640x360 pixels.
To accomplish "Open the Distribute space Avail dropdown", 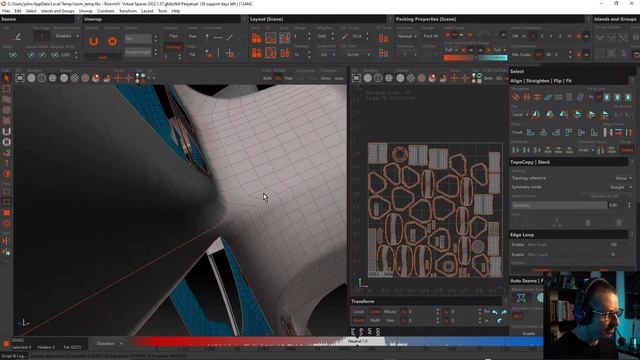I will tap(586, 150).
